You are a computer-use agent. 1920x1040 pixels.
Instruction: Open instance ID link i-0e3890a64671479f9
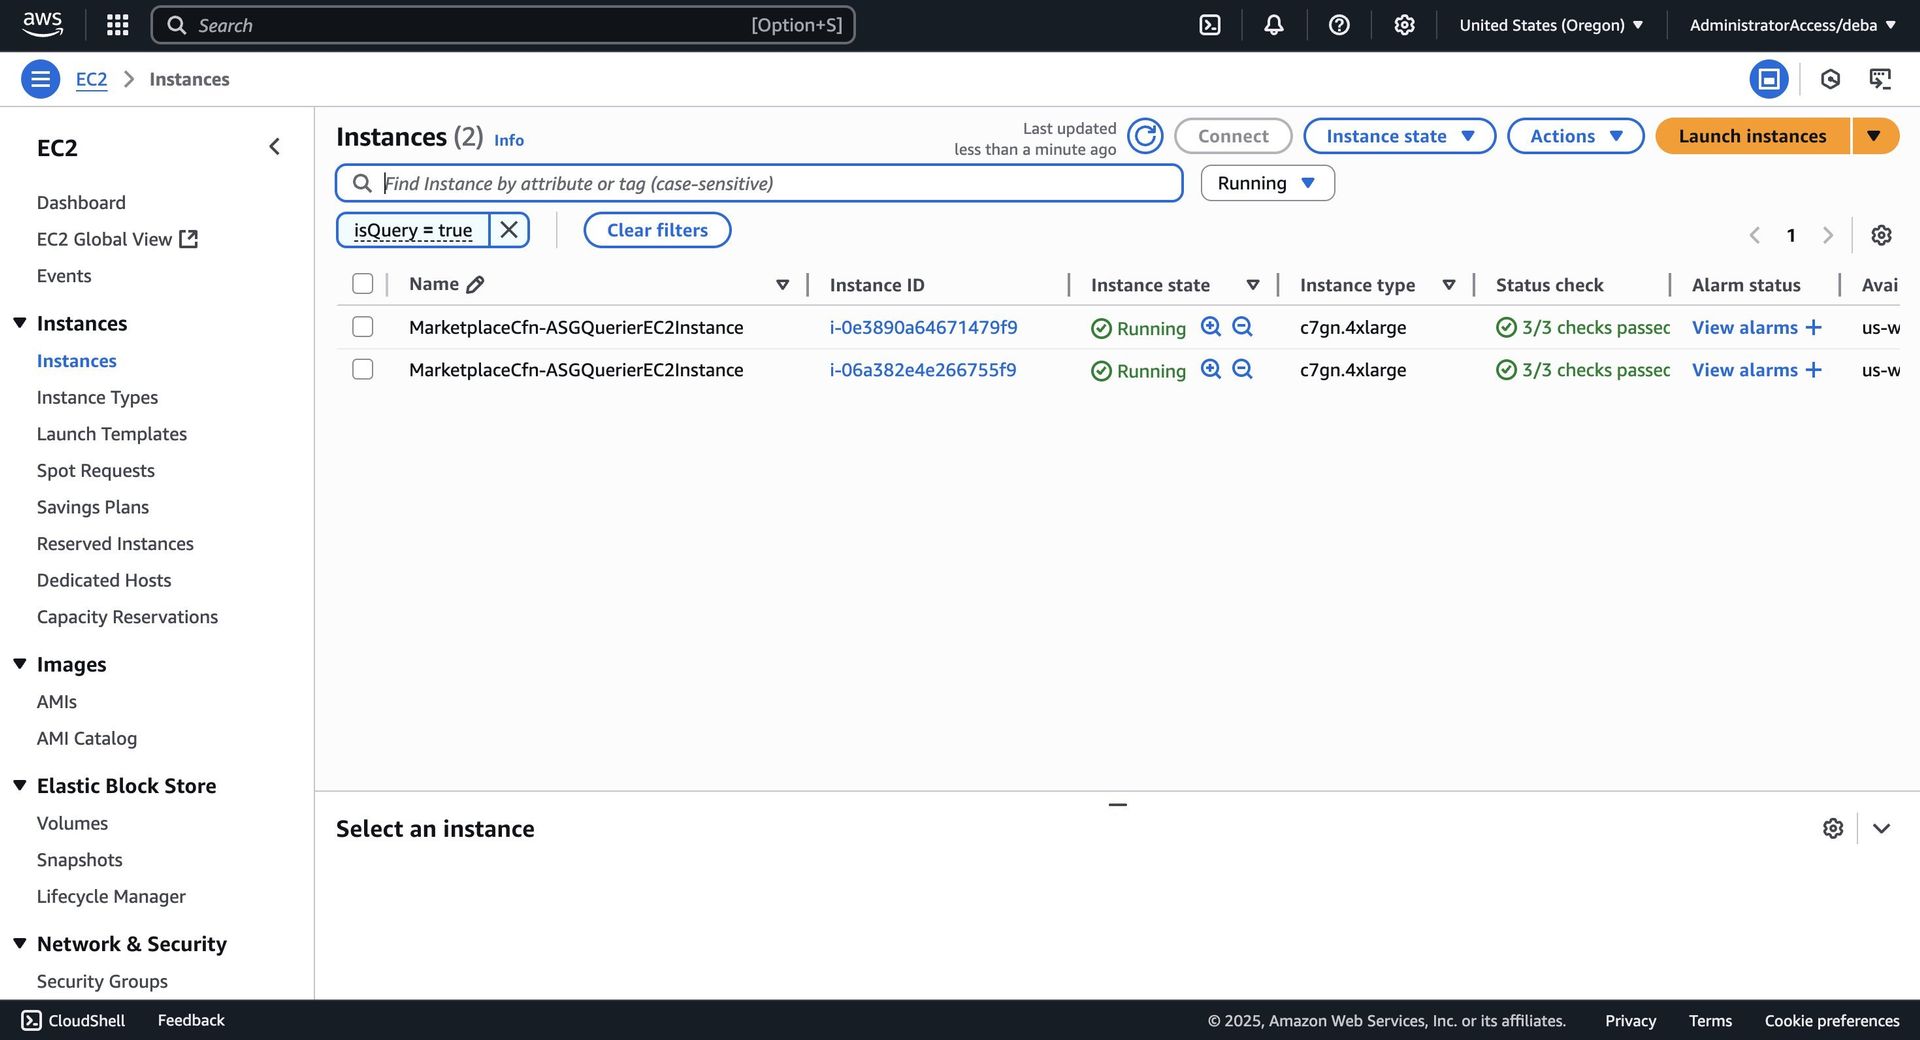click(x=923, y=327)
